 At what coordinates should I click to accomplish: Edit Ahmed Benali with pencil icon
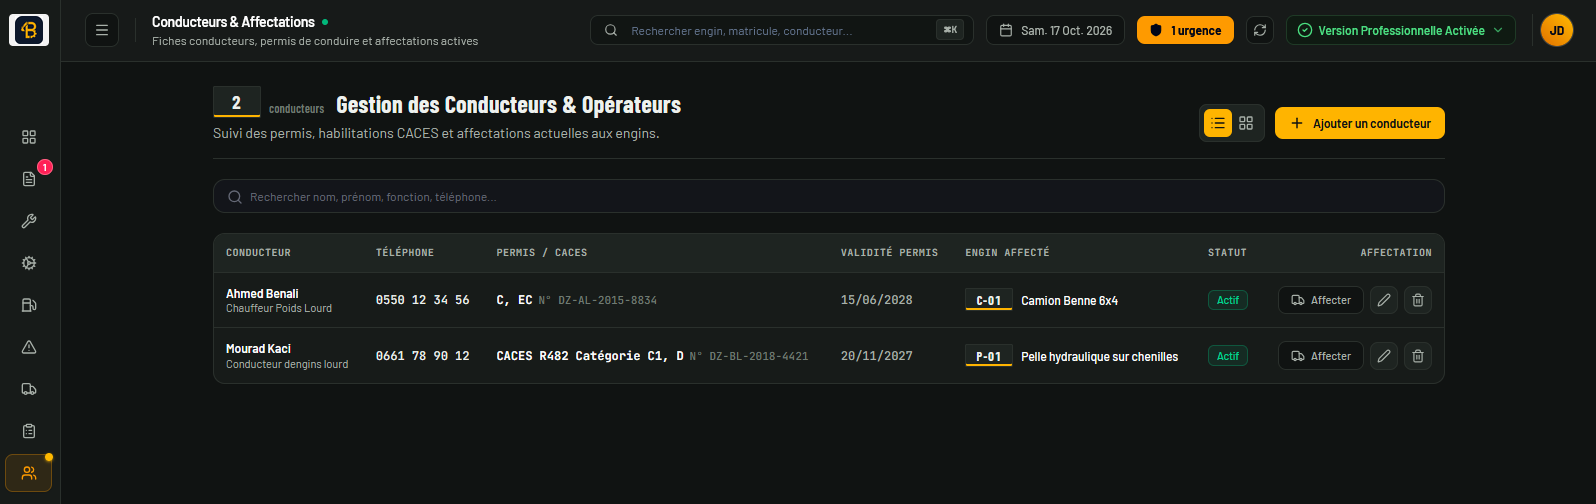[1384, 300]
